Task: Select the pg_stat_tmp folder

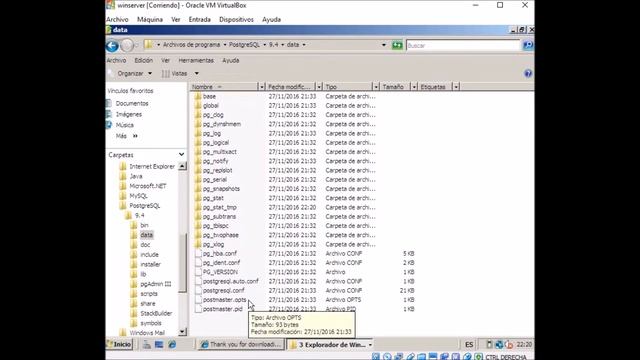Action: tap(220, 207)
